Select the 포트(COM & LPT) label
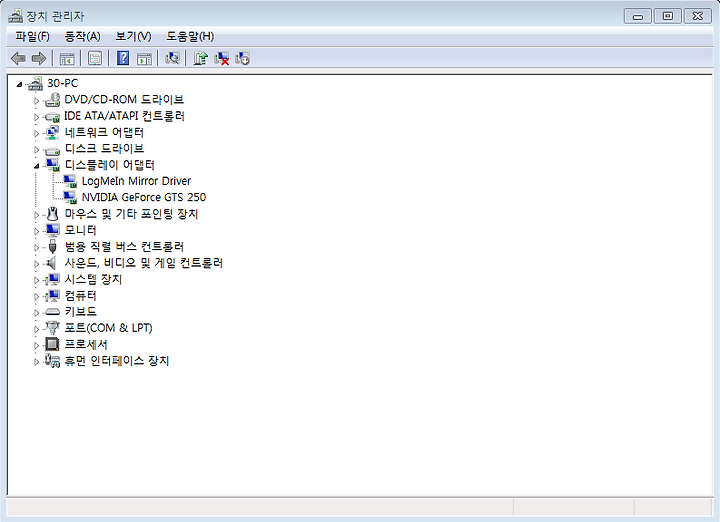720x522 pixels. 108,328
